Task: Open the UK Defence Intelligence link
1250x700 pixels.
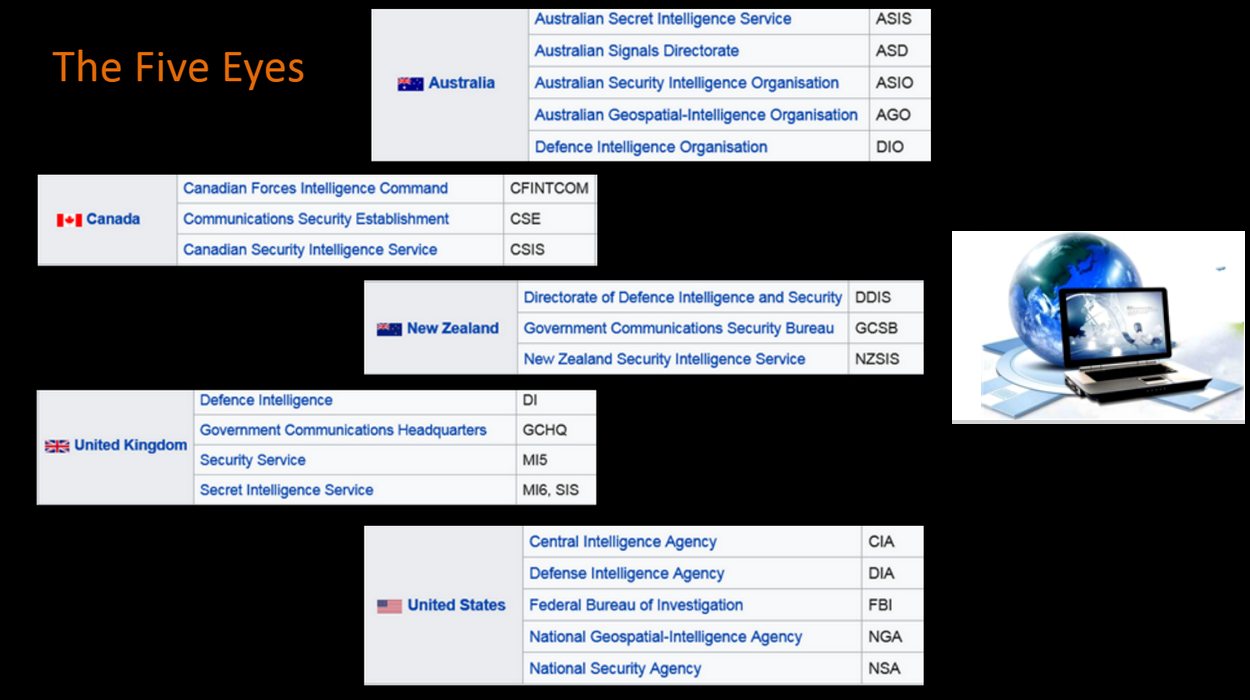Action: pos(266,400)
